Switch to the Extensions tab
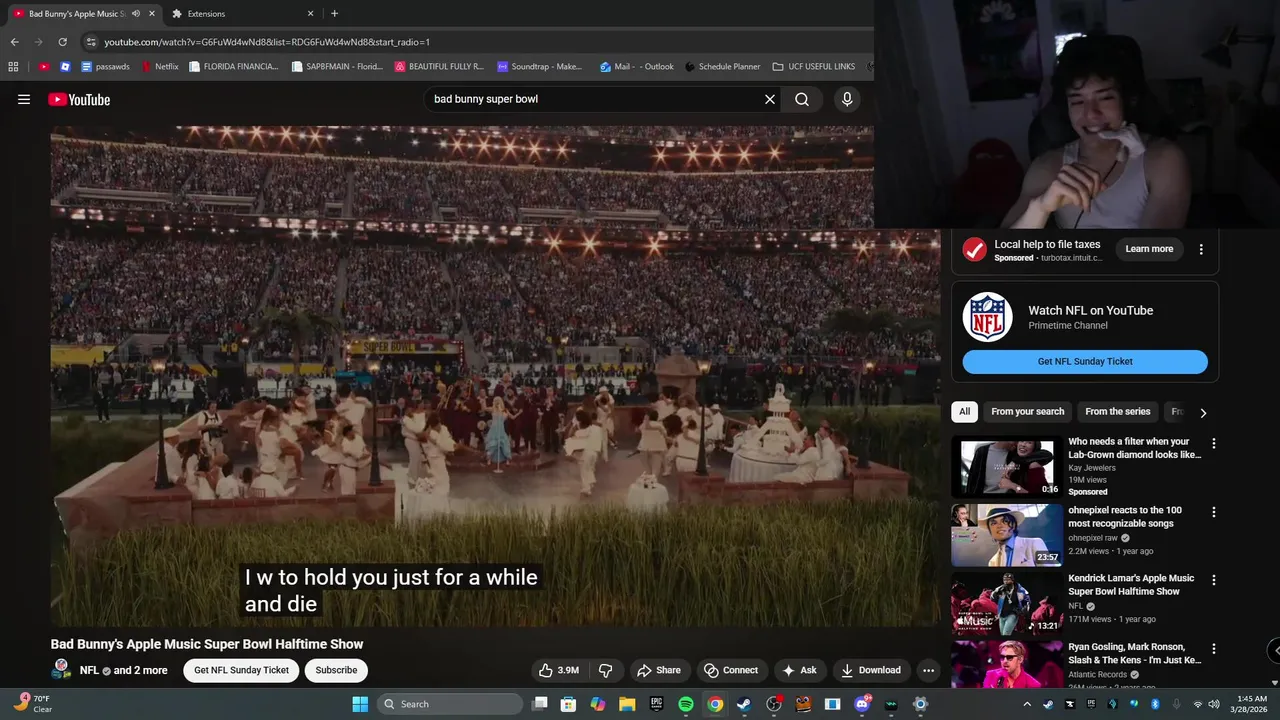 [240, 14]
